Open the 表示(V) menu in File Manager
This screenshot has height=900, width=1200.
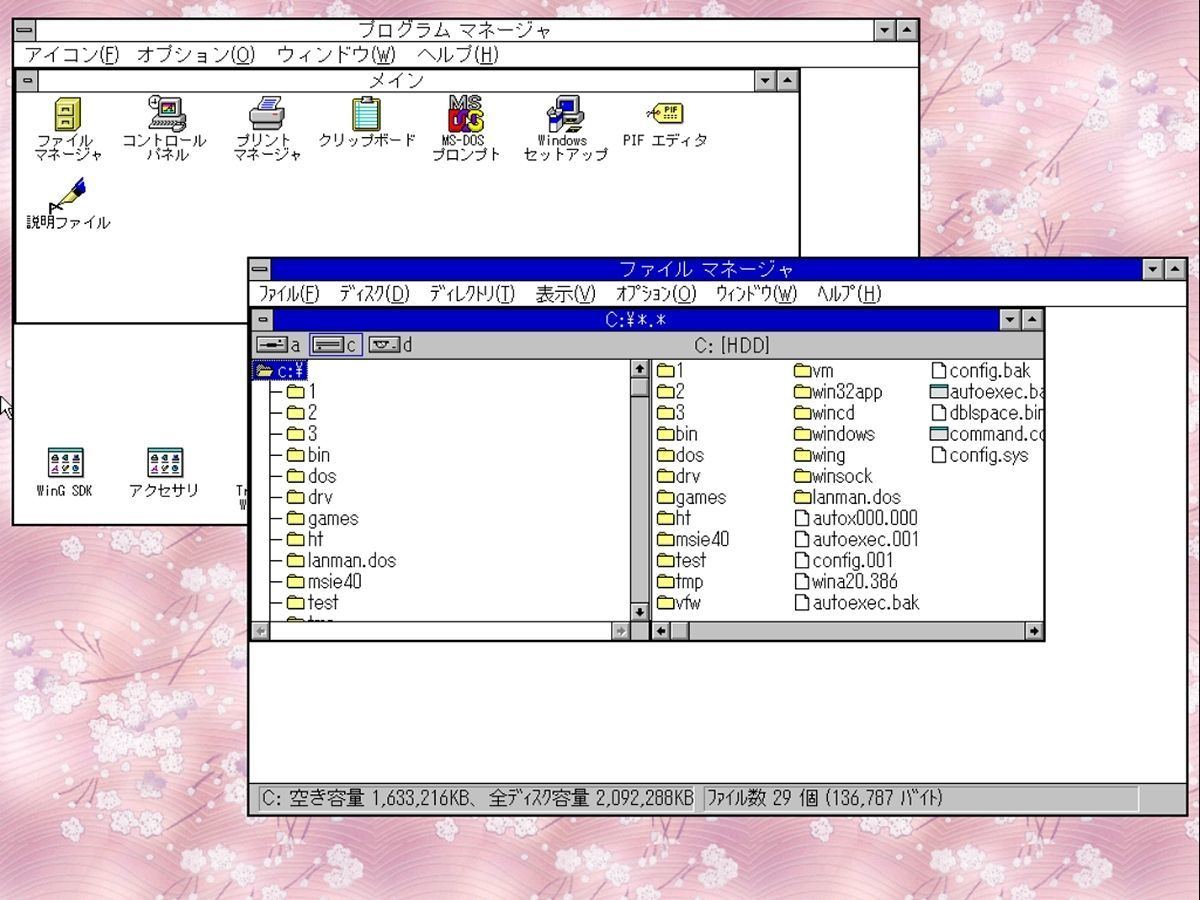[x=565, y=293]
